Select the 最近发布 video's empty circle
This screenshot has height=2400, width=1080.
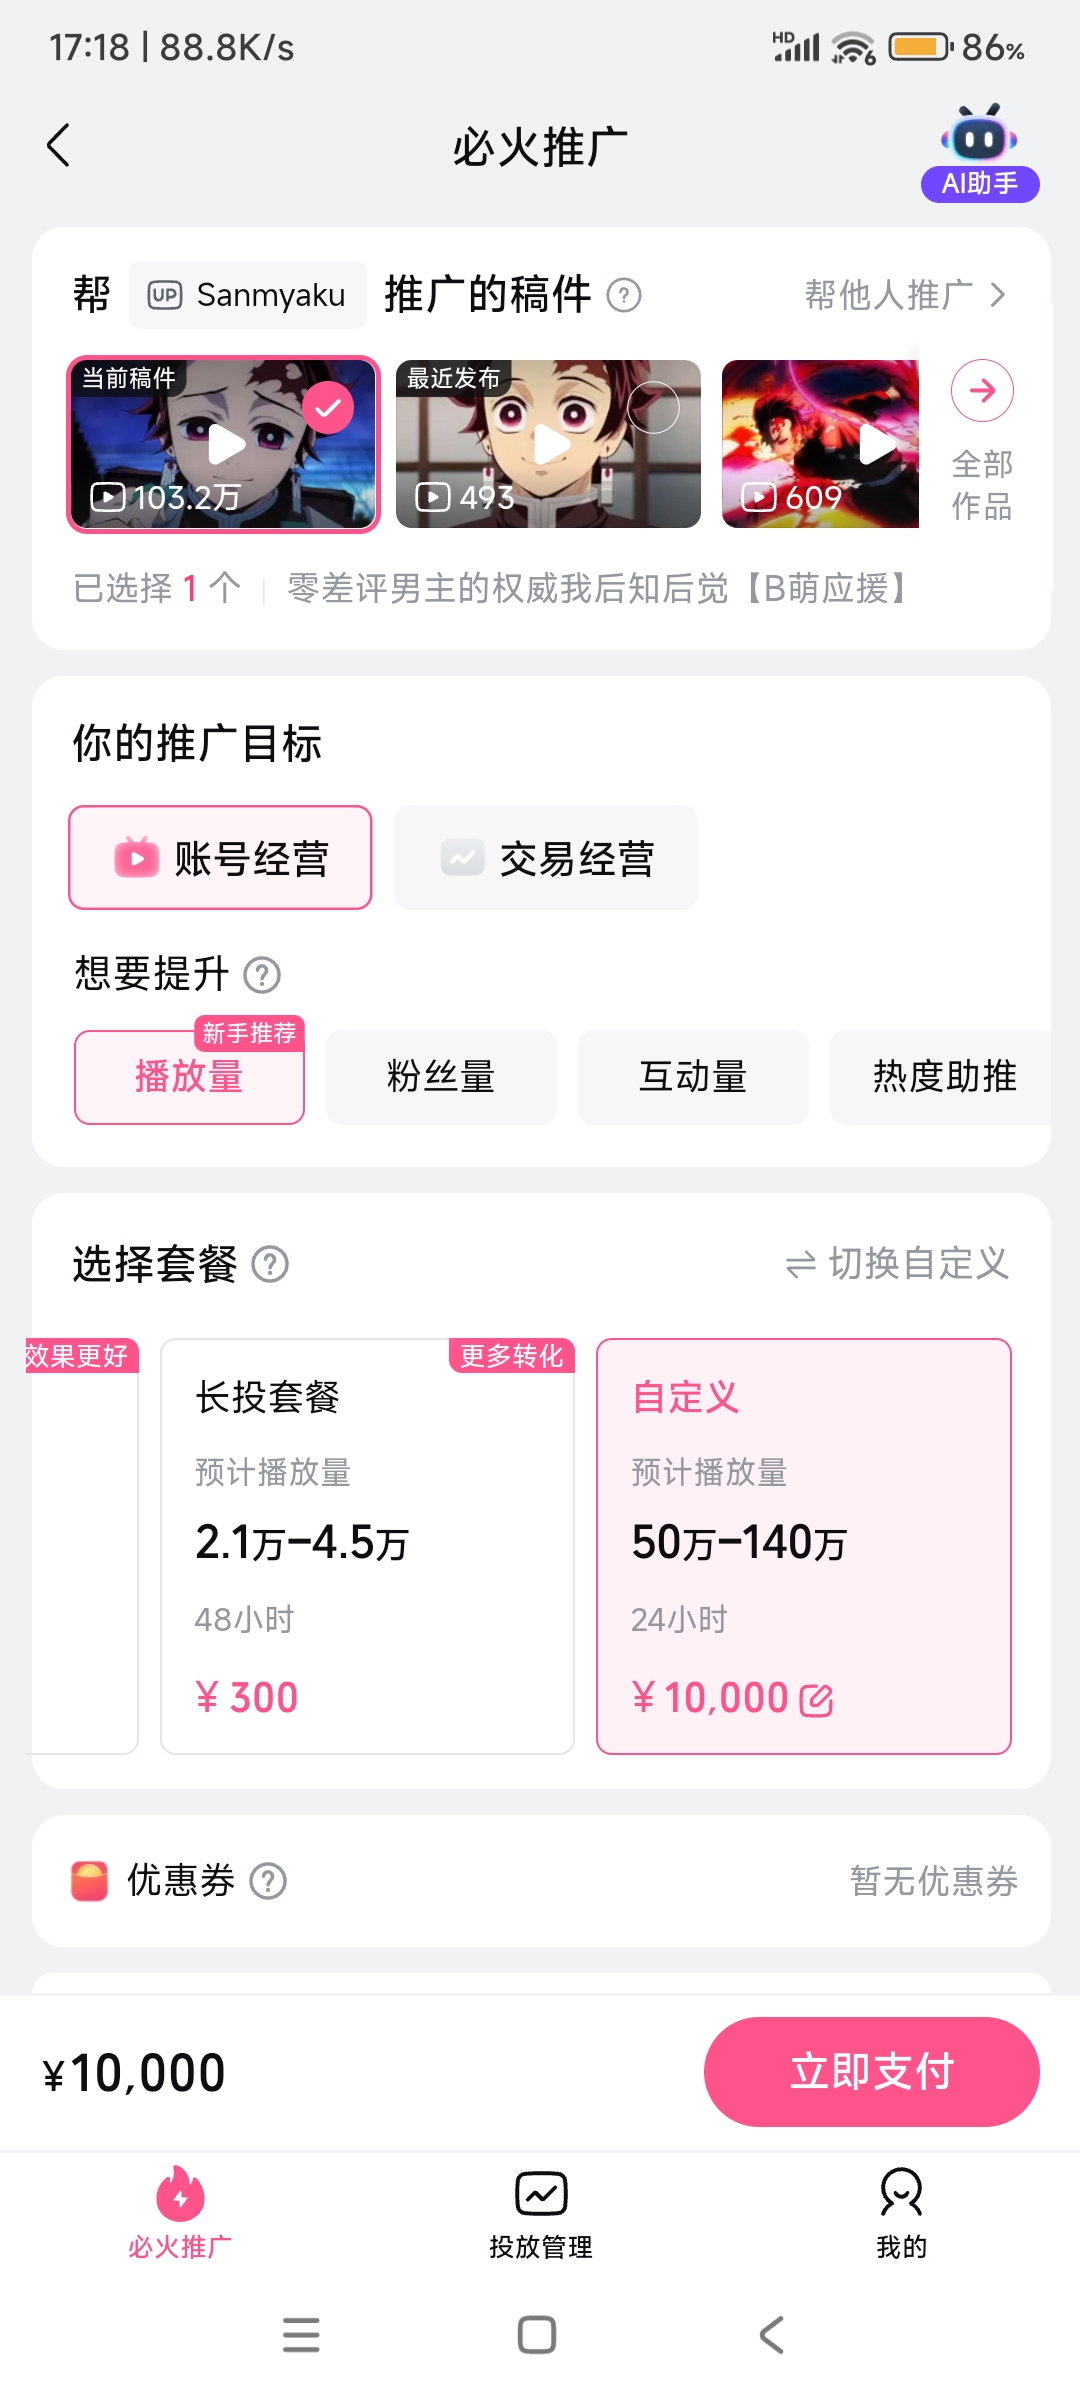click(x=653, y=408)
